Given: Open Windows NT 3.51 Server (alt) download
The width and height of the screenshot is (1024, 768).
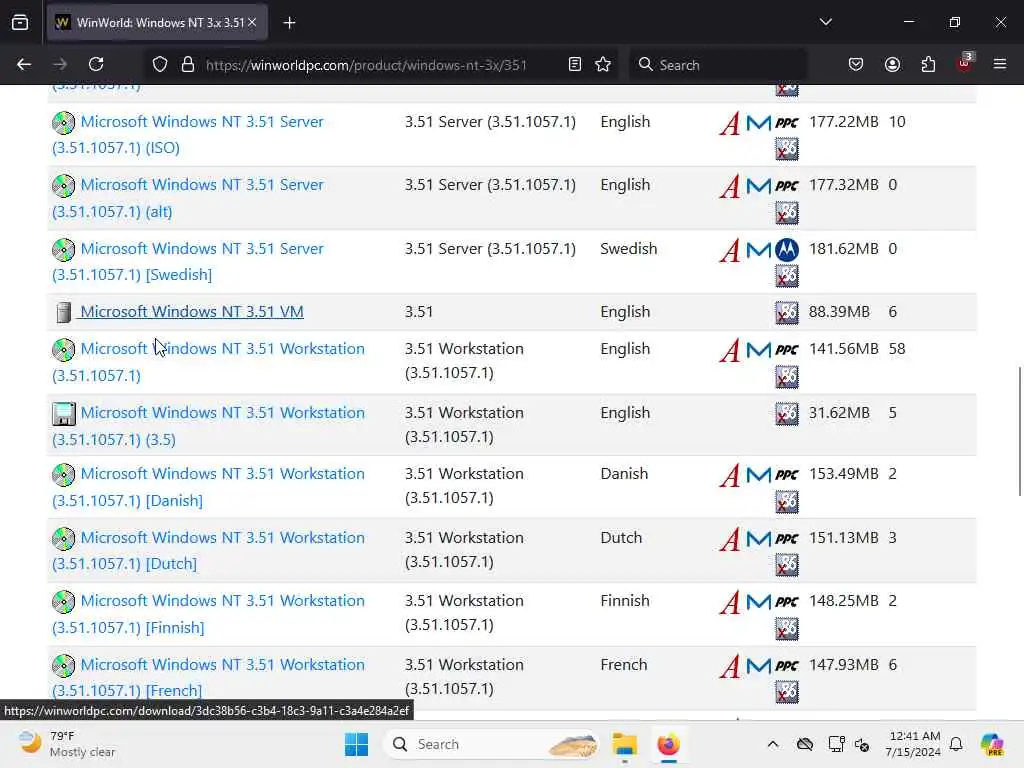Looking at the screenshot, I should 187,198.
